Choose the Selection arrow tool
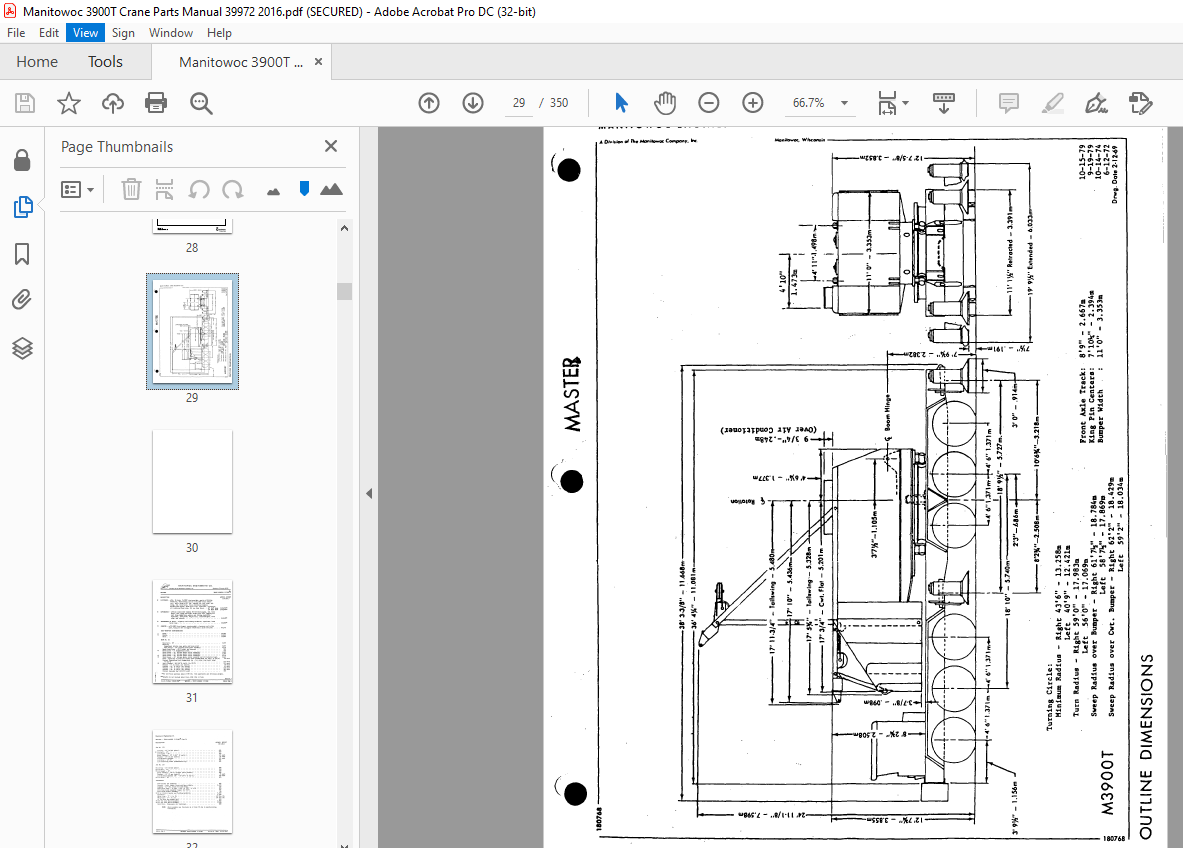 click(621, 103)
